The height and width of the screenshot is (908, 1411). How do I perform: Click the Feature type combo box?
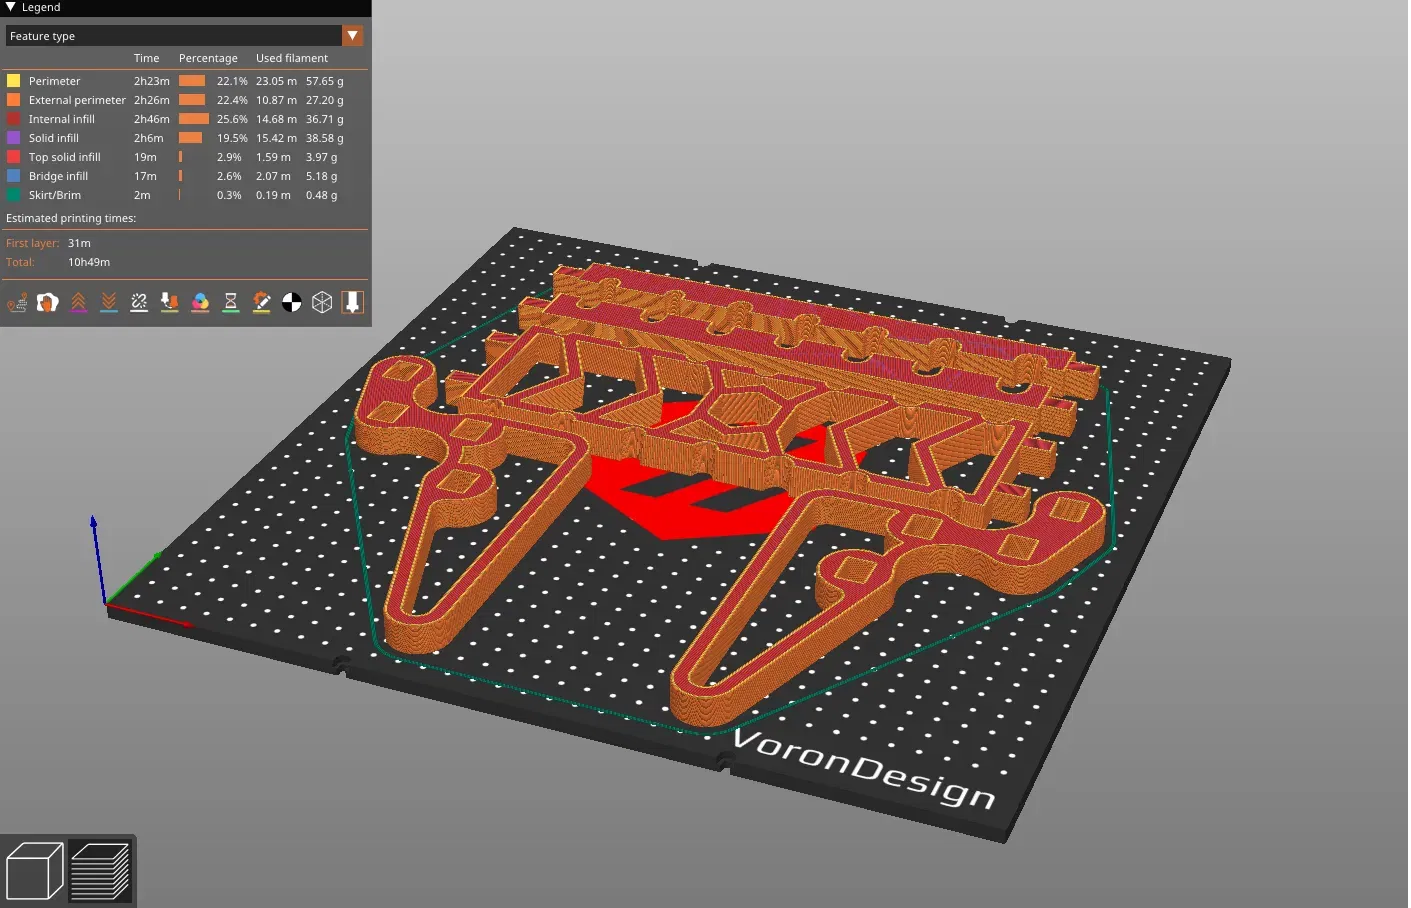click(x=185, y=36)
